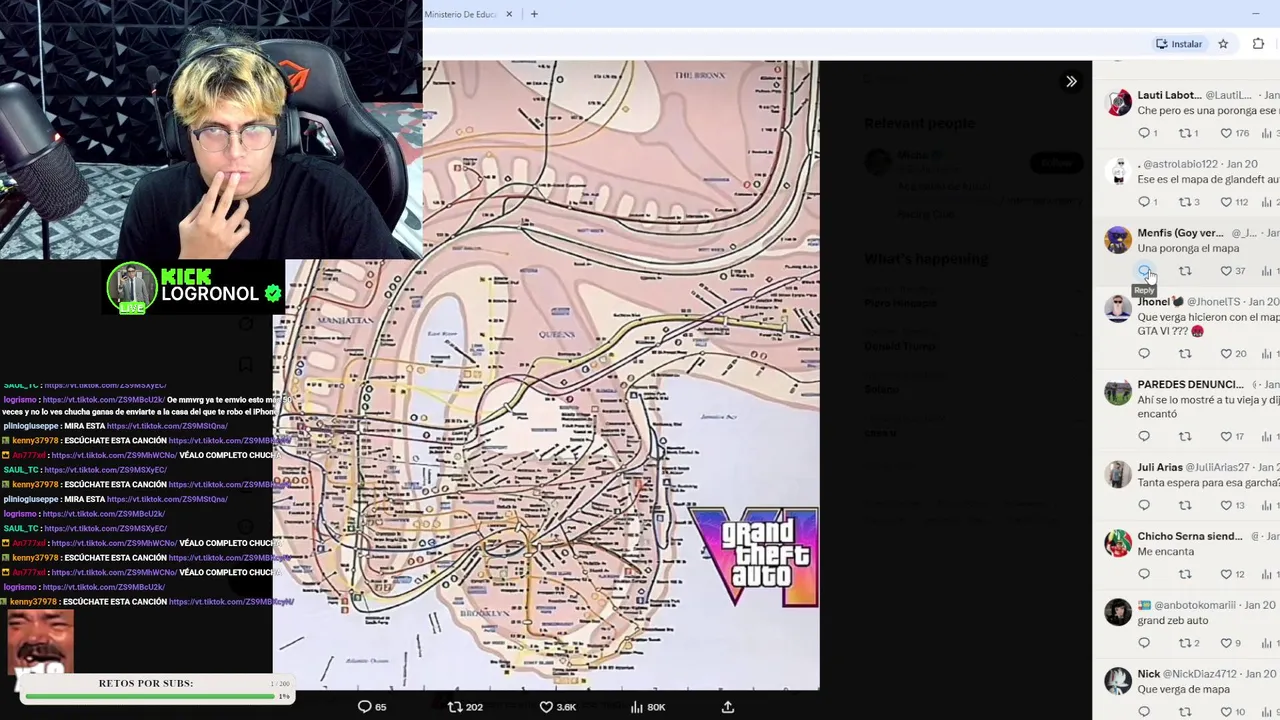
Task: Open a new browser tab
Action: (534, 14)
